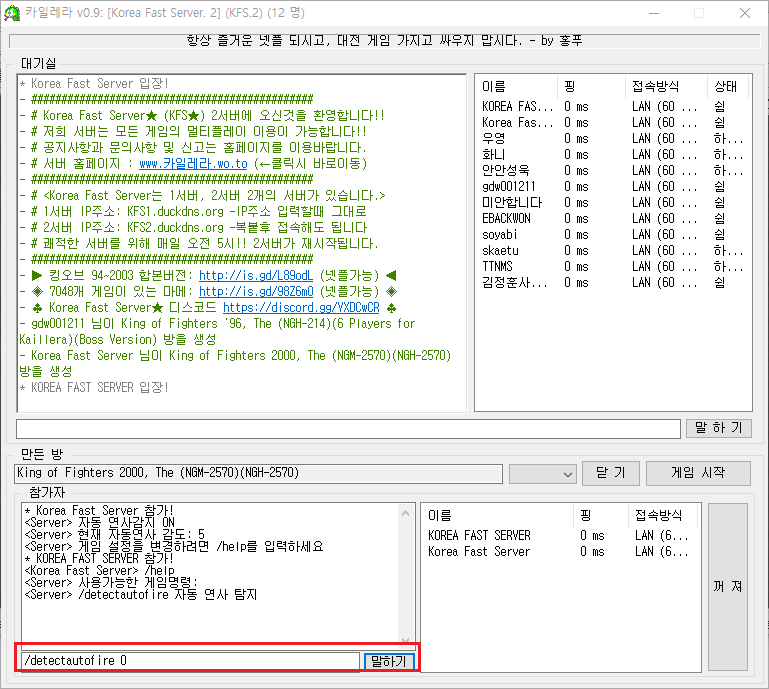Minimize the Kaillera window
Screen dimensions: 769x689
click(654, 13)
